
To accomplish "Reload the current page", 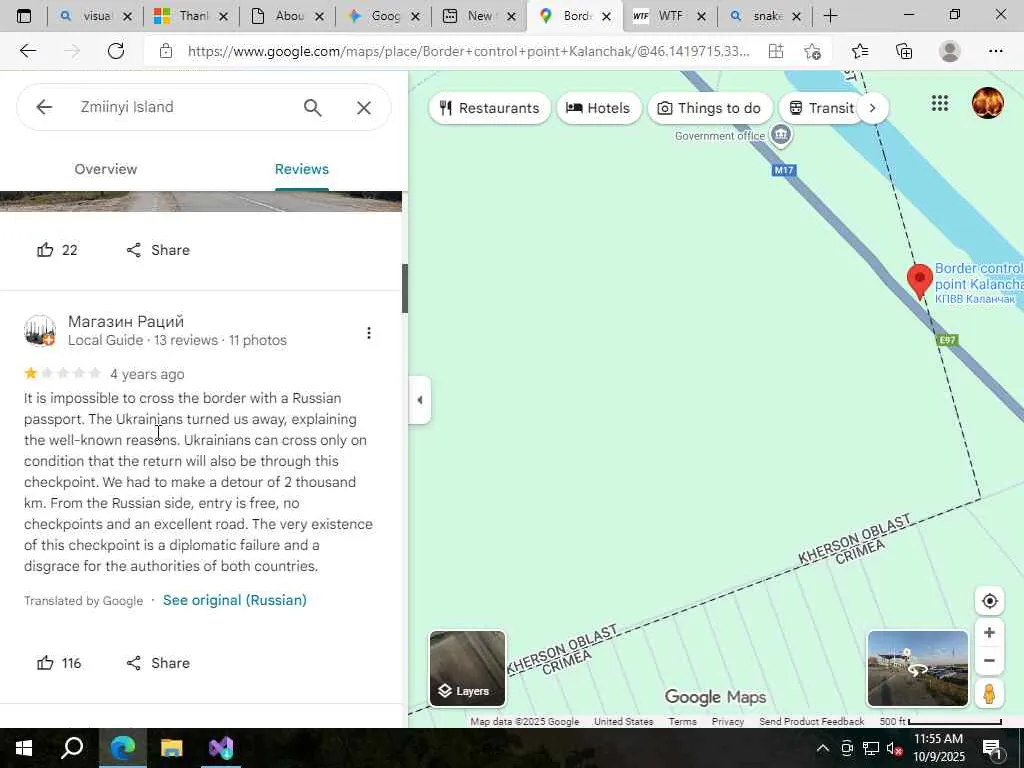I will tap(116, 51).
